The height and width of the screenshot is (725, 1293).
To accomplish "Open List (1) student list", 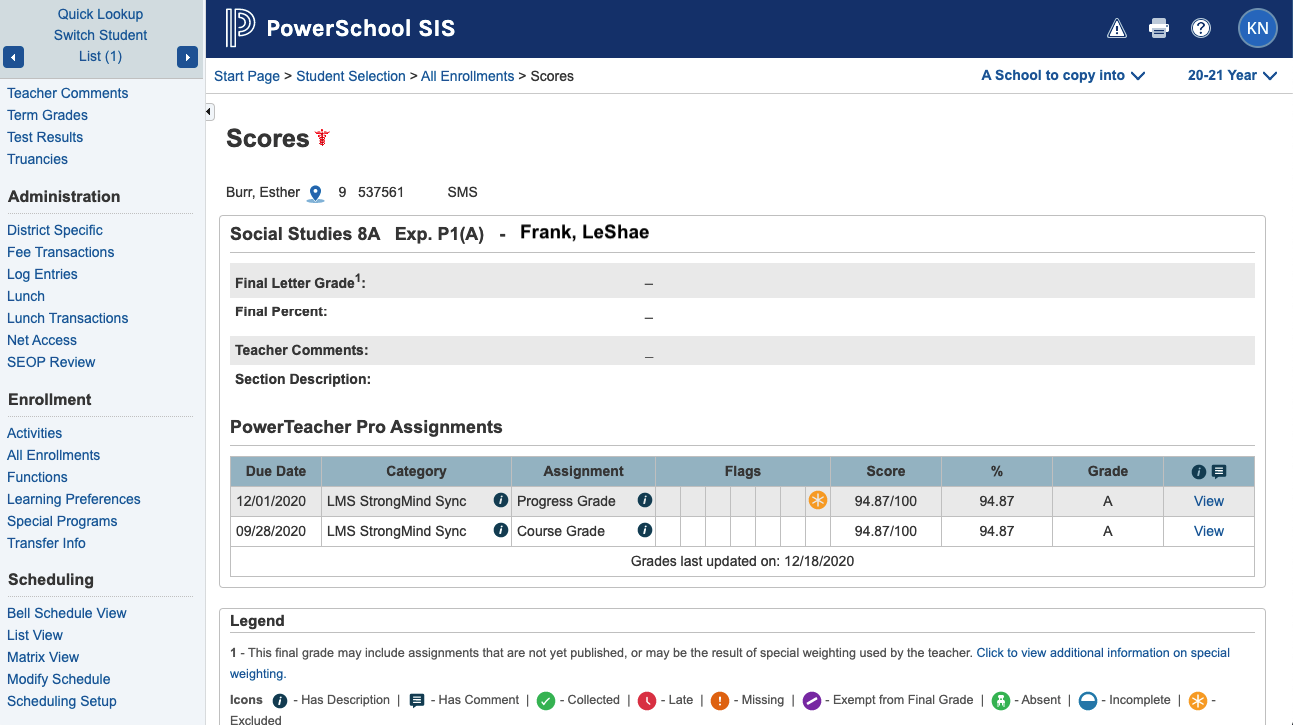I will (x=100, y=56).
